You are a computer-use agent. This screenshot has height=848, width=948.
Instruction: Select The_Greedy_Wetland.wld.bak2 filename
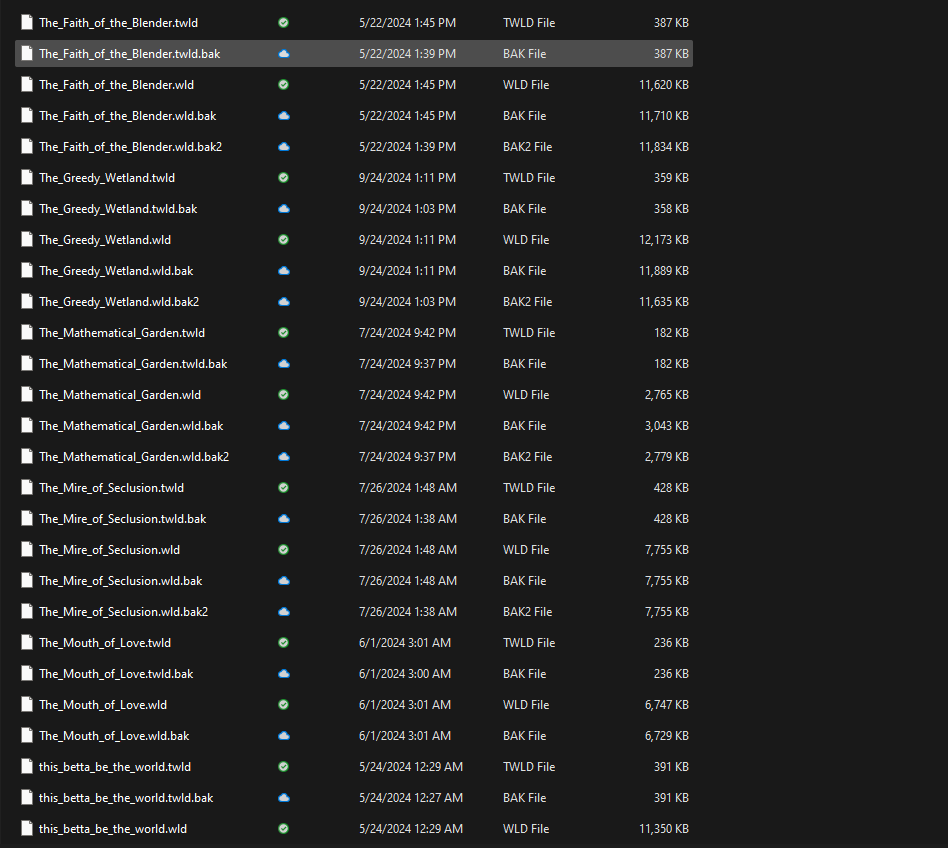point(119,302)
